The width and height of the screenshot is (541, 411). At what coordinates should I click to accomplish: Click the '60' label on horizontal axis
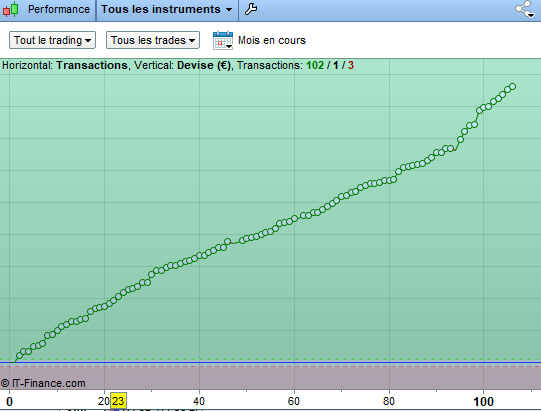click(x=294, y=401)
